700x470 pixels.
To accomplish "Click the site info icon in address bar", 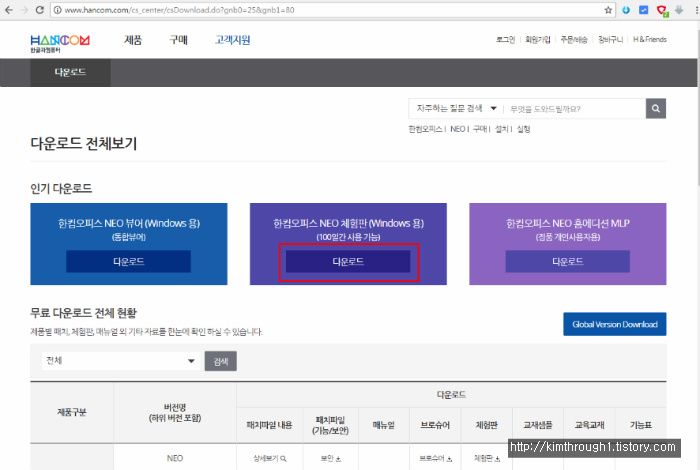I will [x=57, y=10].
